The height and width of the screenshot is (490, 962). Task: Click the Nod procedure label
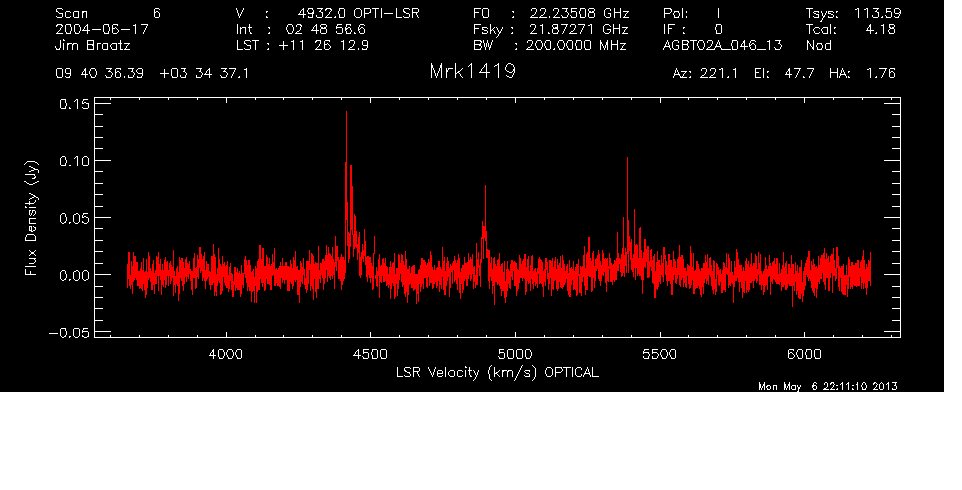pos(819,45)
